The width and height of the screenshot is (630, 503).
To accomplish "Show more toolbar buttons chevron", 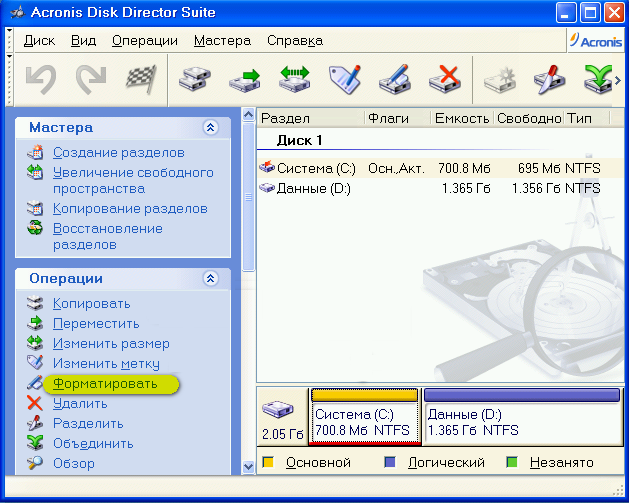I will (618, 80).
